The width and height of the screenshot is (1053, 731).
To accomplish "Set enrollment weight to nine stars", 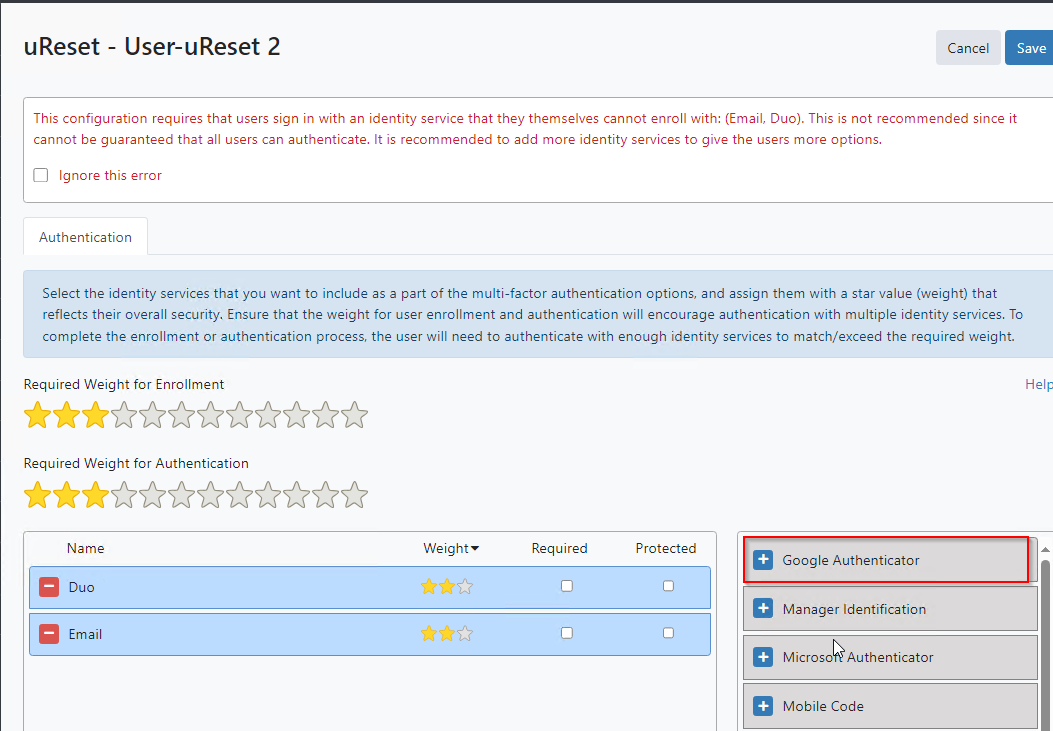I will 268,416.
